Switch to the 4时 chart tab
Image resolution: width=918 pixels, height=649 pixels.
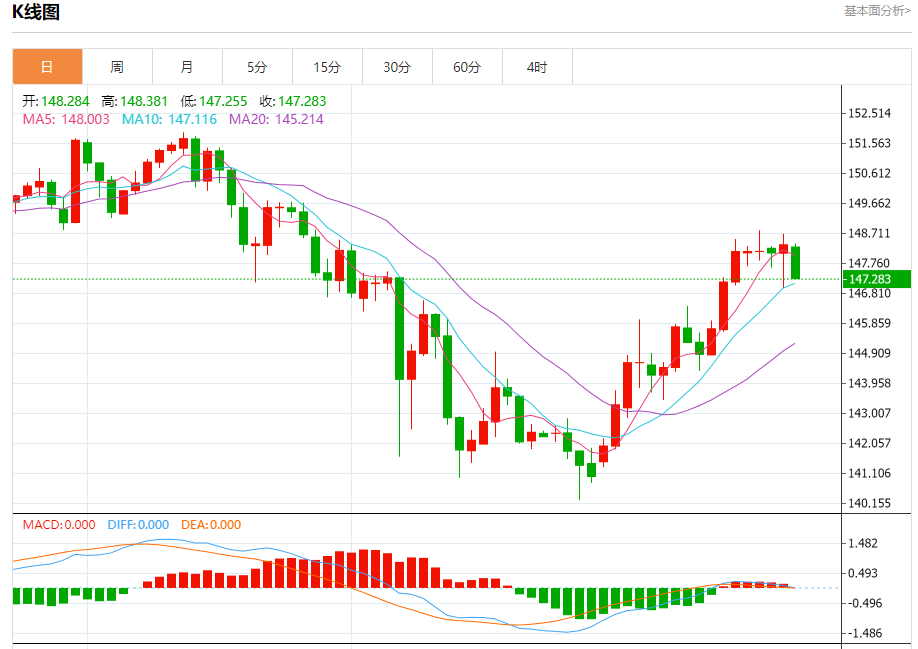coord(537,67)
